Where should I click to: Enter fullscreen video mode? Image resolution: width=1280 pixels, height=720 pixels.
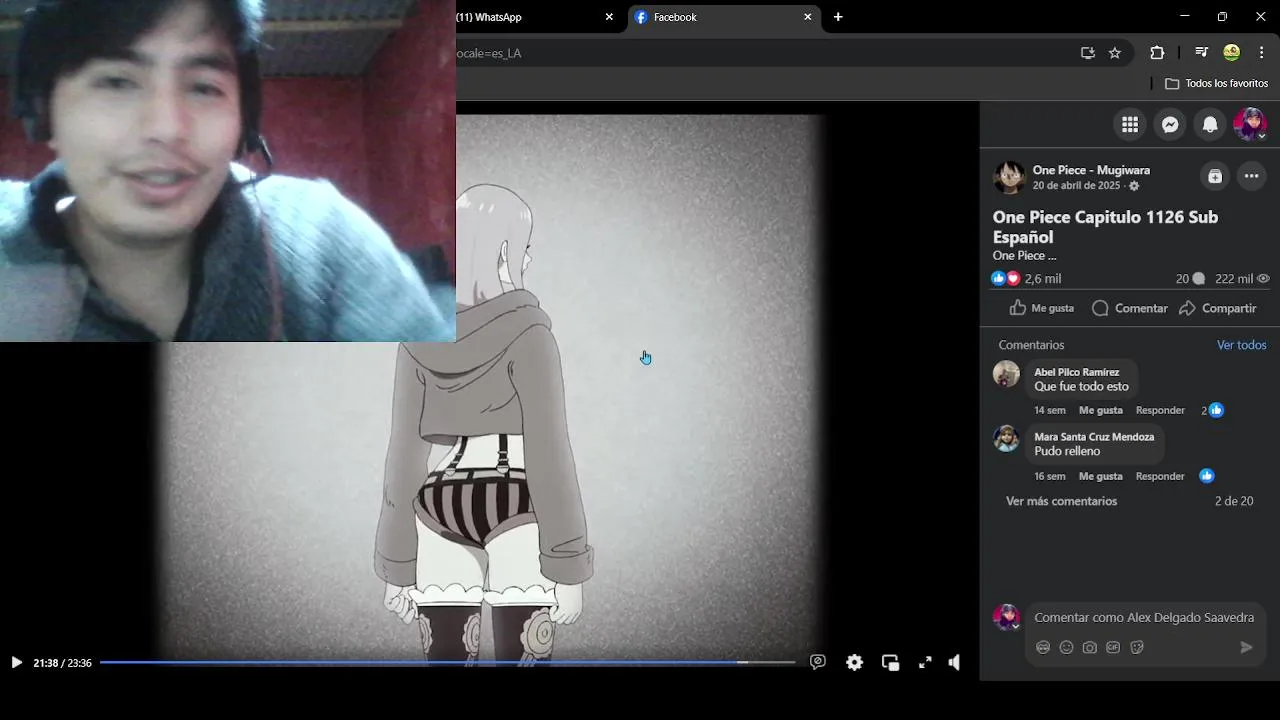(x=925, y=662)
